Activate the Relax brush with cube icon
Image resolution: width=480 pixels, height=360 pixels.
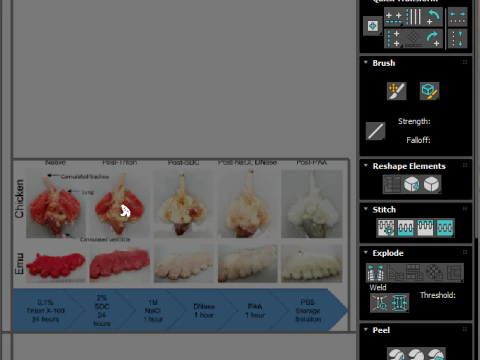[x=429, y=91]
